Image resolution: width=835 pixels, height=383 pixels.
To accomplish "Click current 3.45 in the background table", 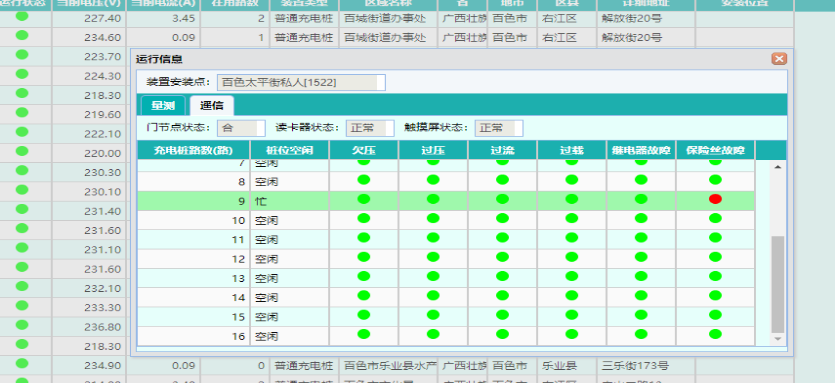I will click(184, 19).
